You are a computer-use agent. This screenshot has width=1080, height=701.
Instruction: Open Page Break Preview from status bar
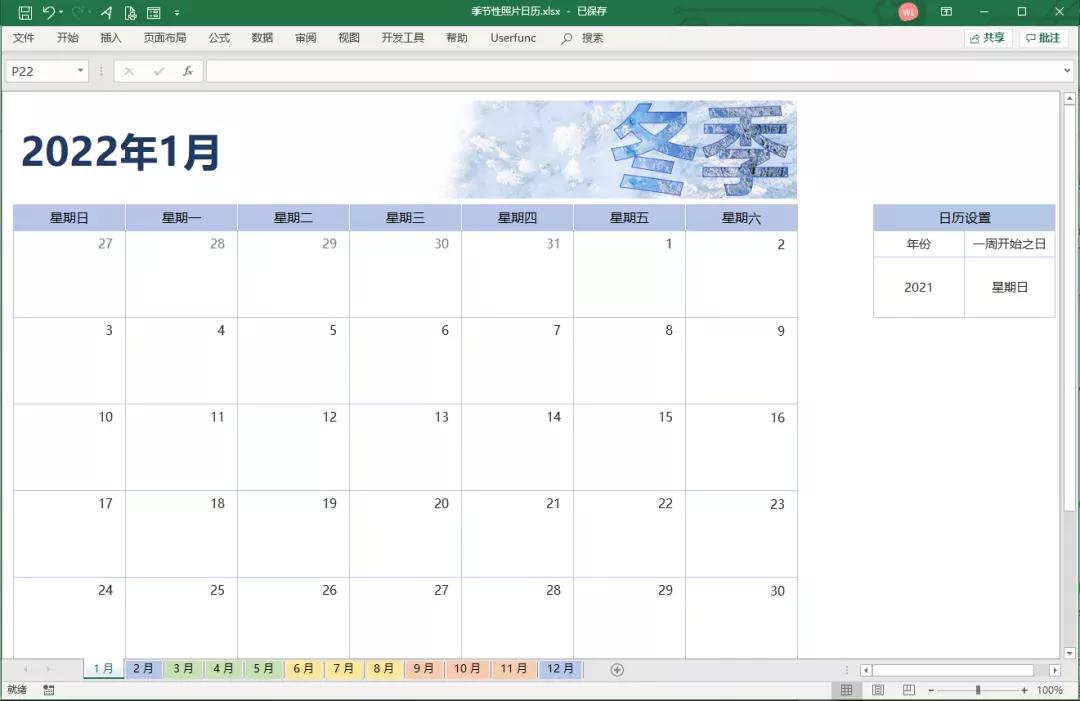point(908,689)
